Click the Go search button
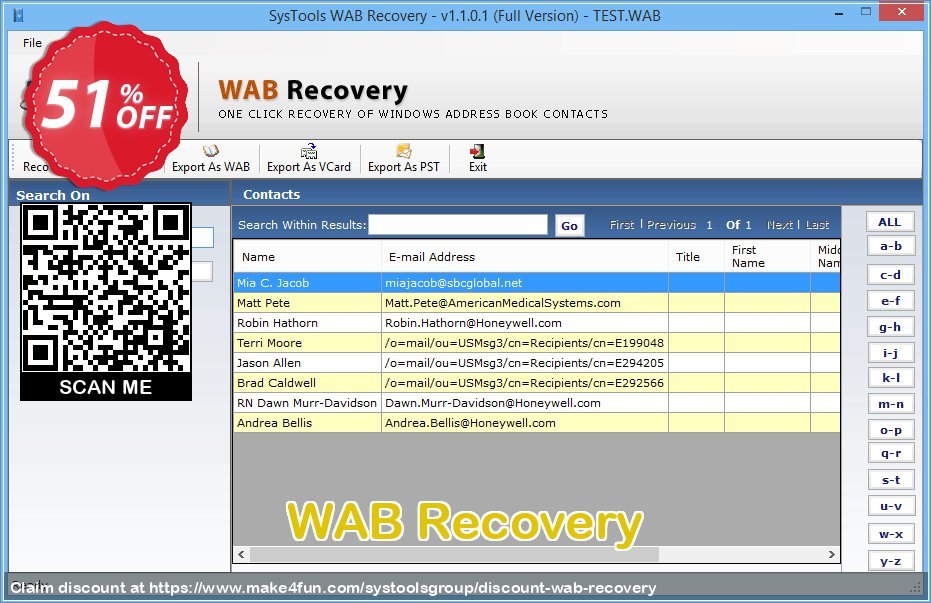The image size is (931, 603). (x=569, y=226)
